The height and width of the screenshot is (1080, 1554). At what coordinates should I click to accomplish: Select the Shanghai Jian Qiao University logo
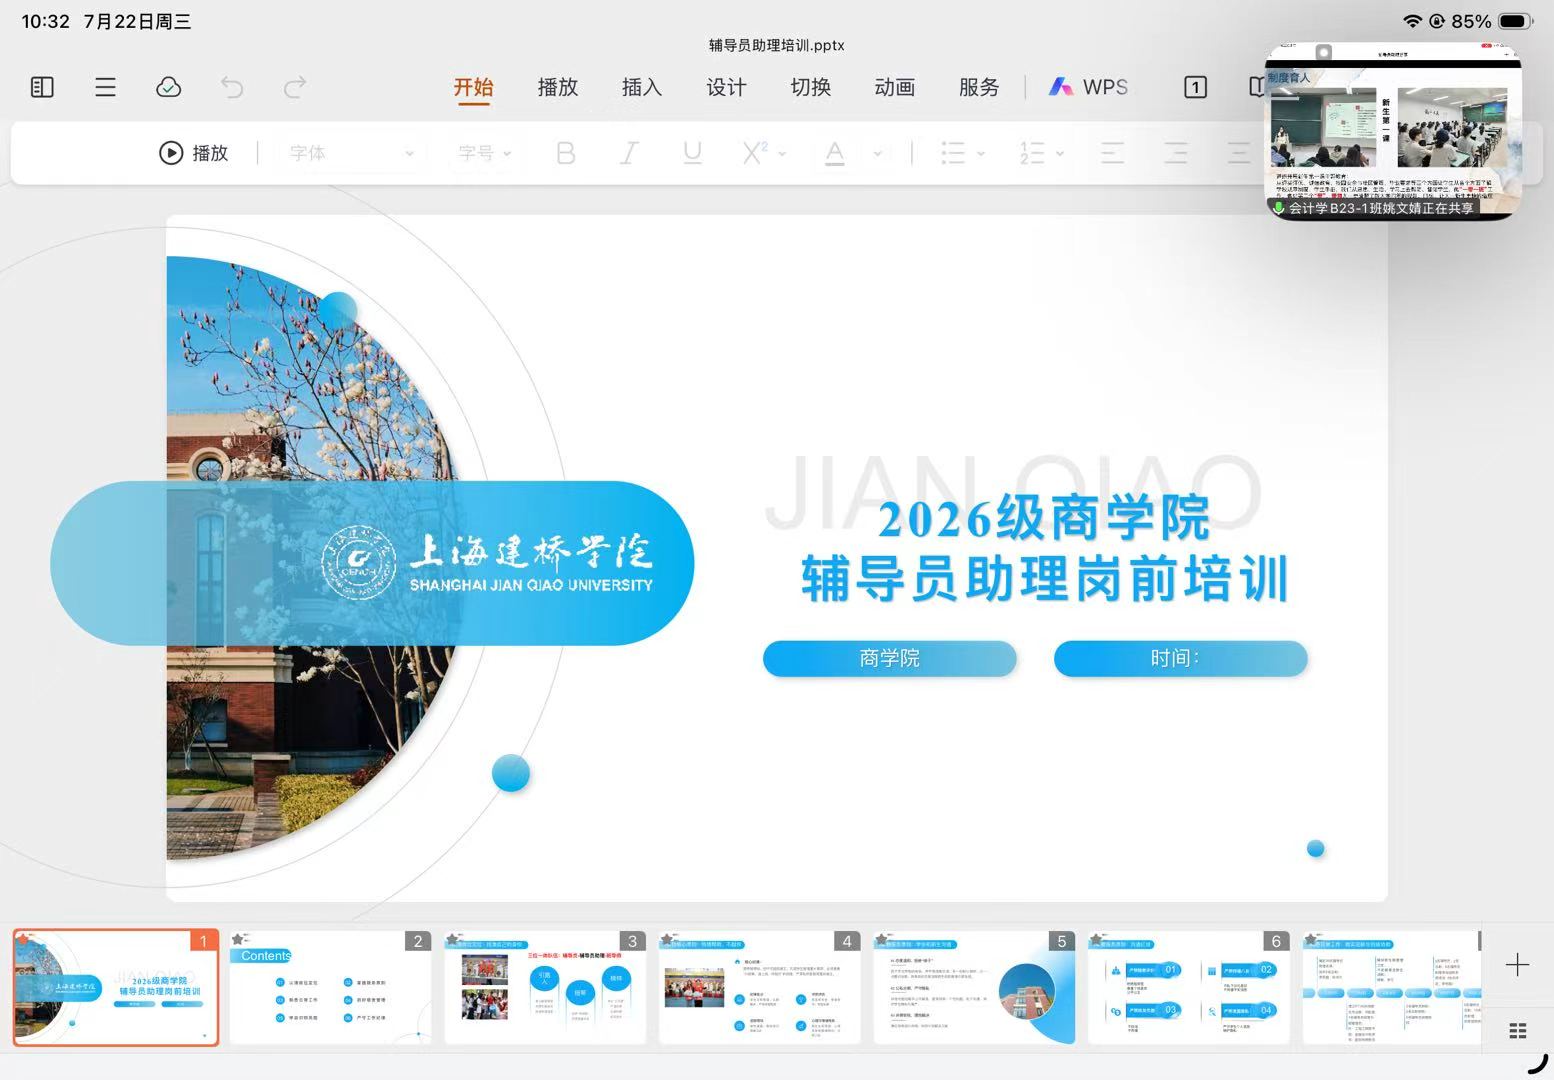click(487, 563)
